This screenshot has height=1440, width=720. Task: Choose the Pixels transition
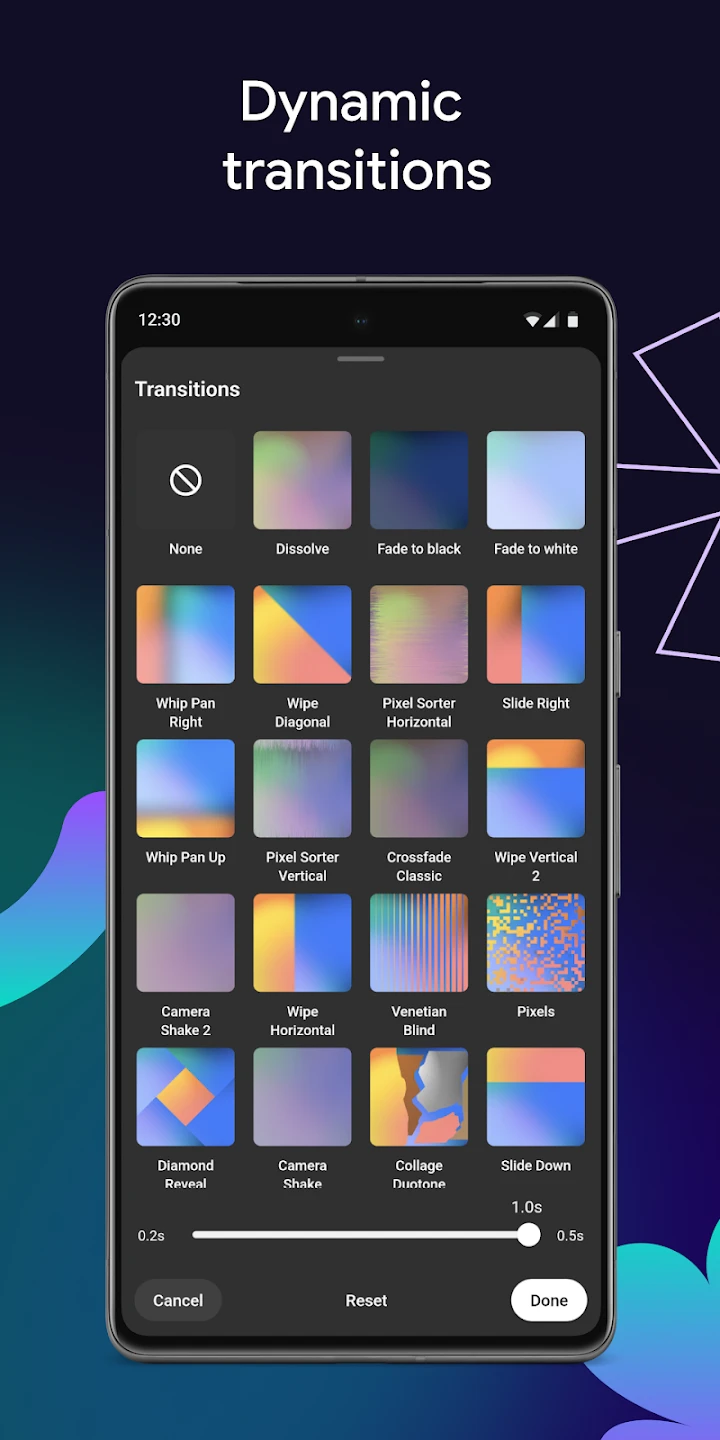tap(536, 943)
